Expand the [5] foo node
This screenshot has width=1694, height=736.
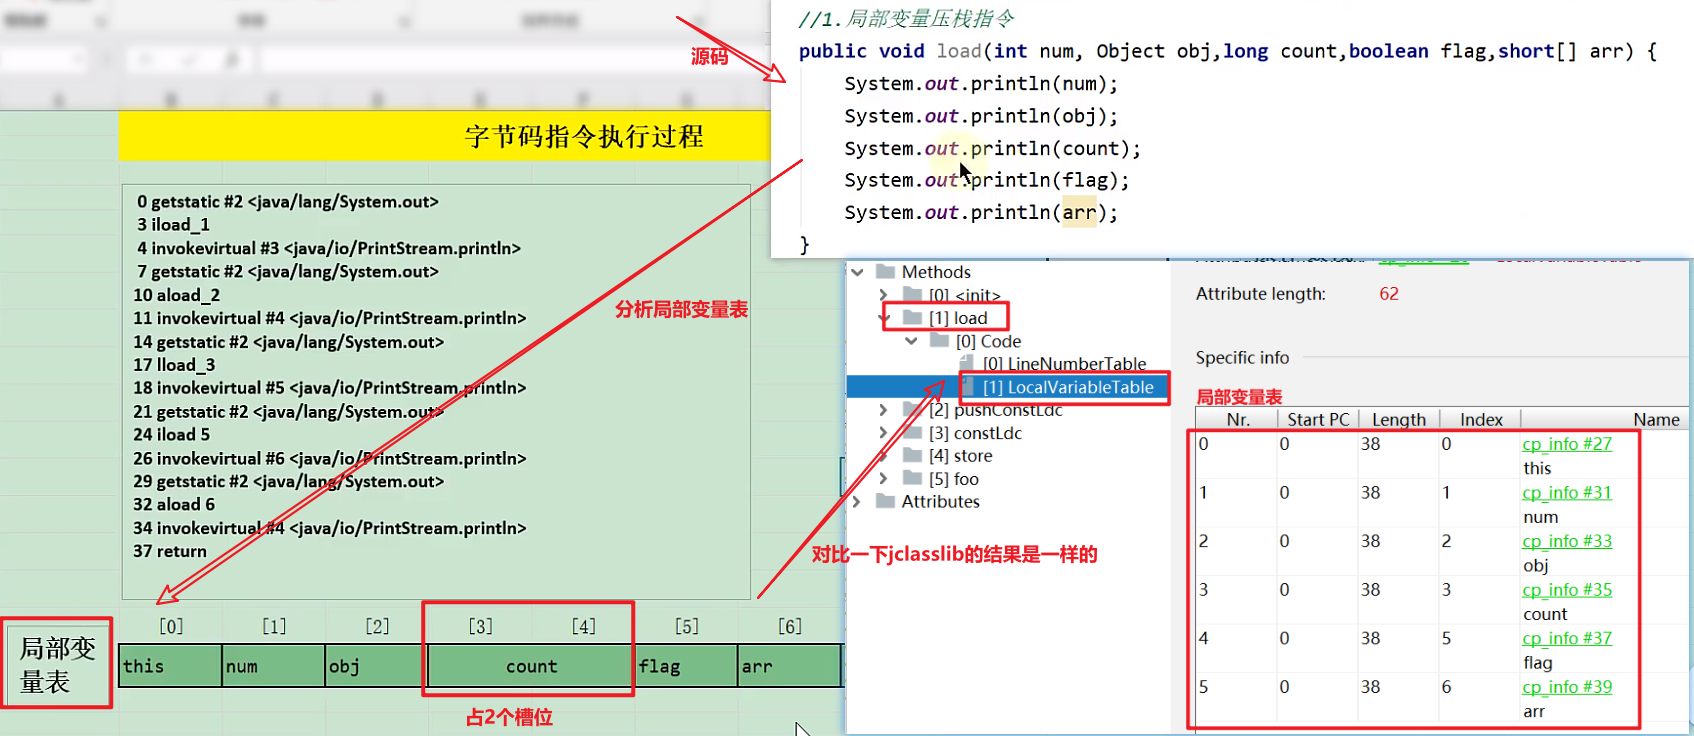884,479
